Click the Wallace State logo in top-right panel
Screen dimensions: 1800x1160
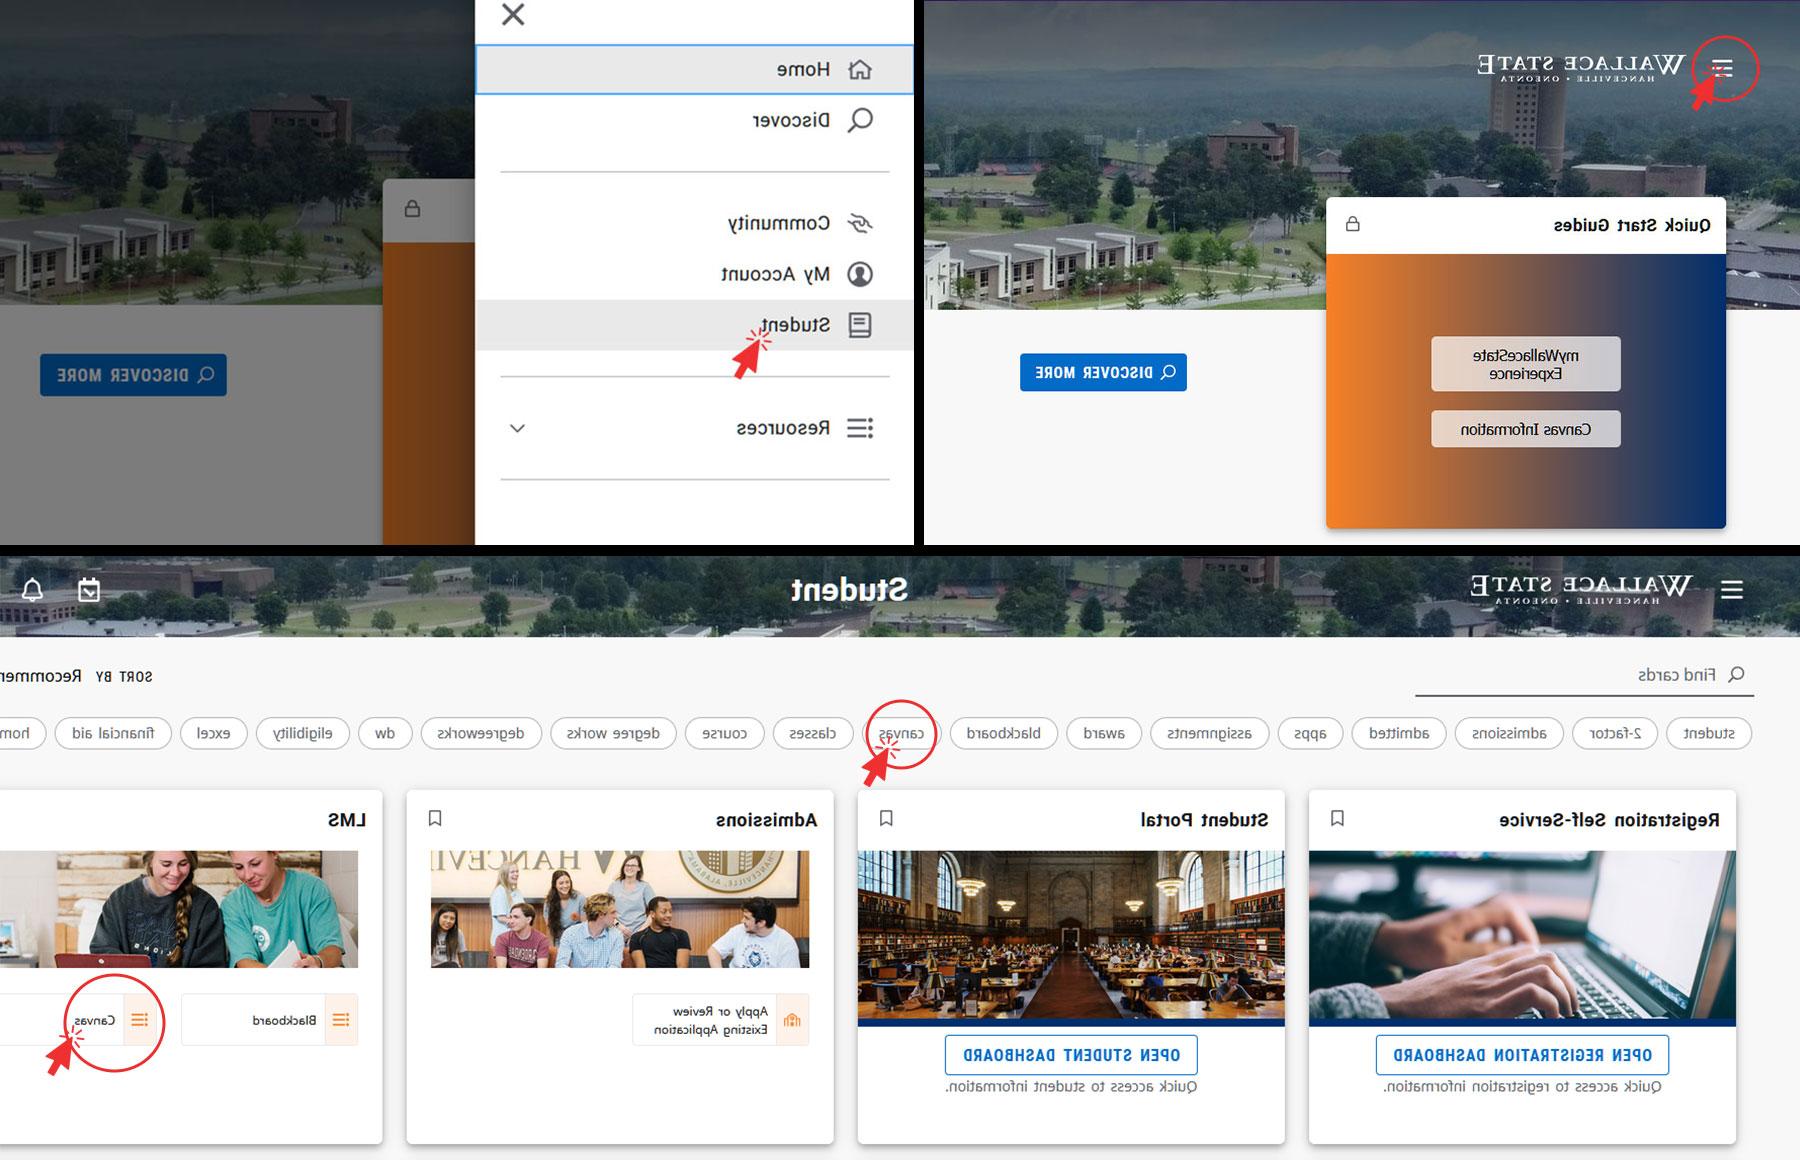[x=1581, y=67]
